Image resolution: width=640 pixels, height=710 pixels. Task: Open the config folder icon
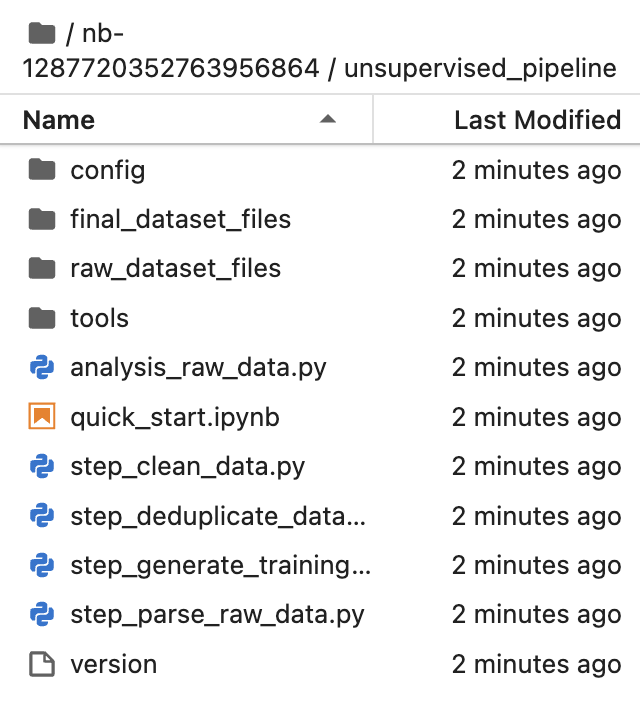[42, 170]
